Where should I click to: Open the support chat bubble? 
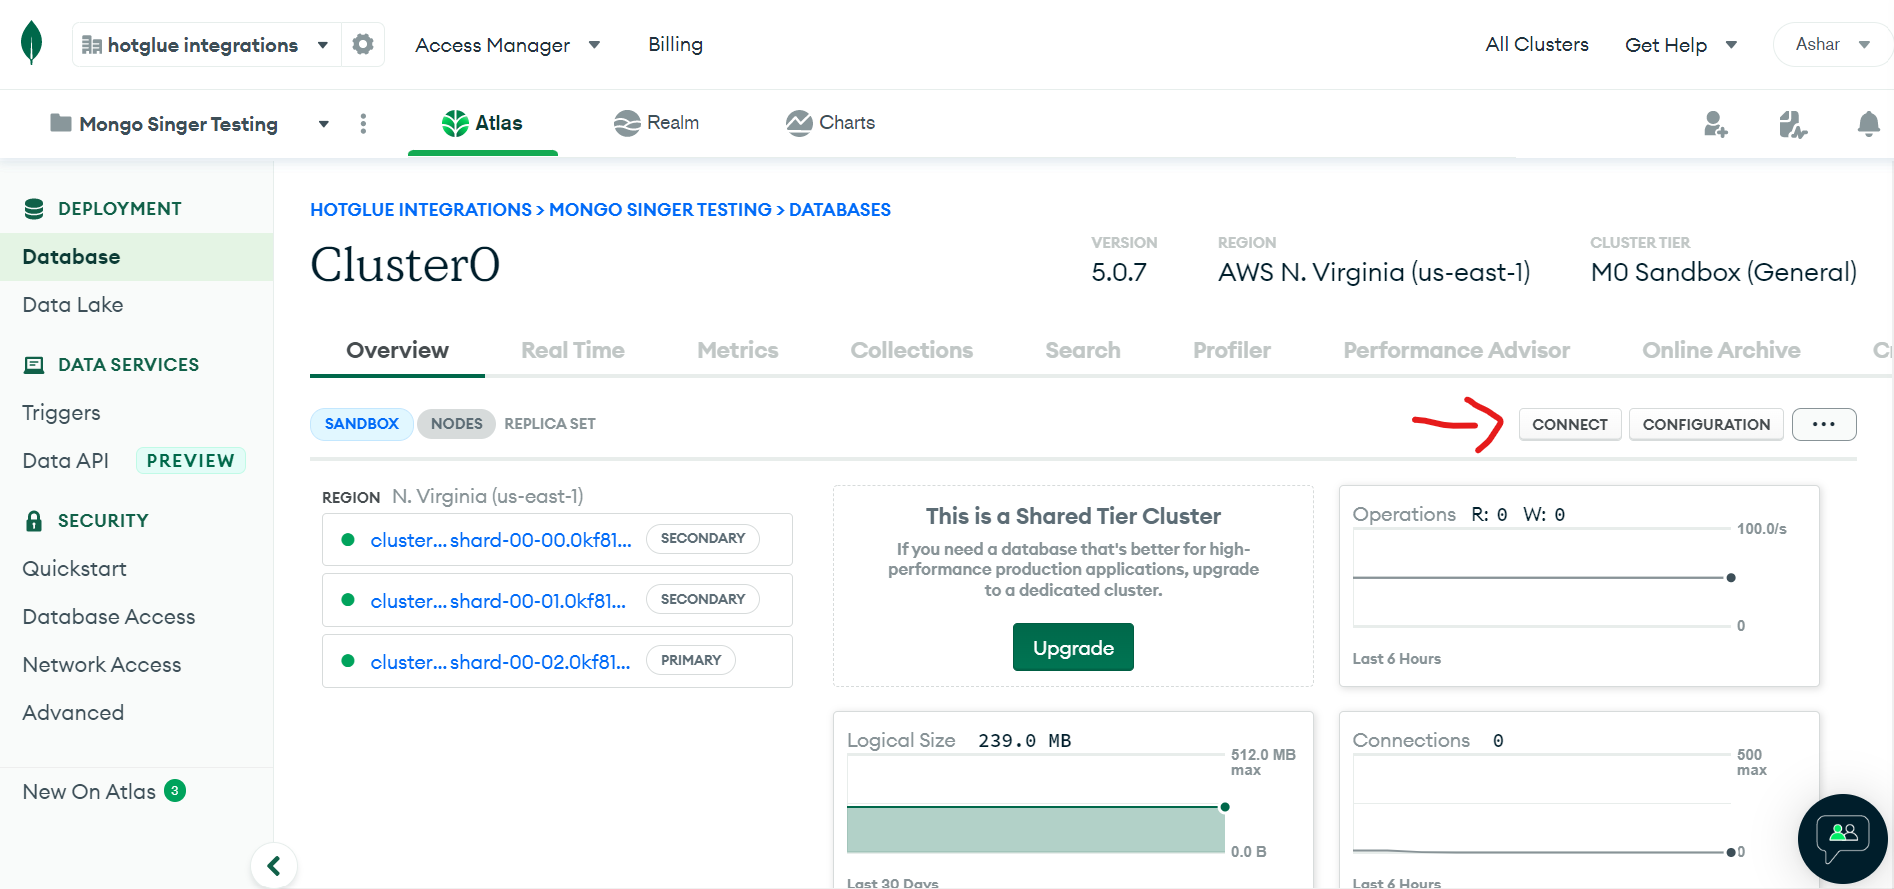[x=1842, y=838]
